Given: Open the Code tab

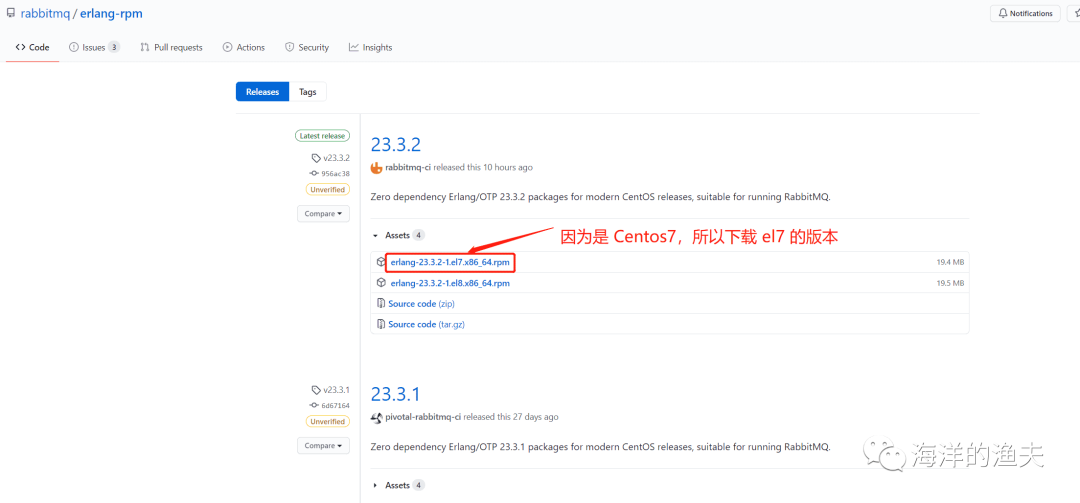Looking at the screenshot, I should pyautogui.click(x=32, y=48).
